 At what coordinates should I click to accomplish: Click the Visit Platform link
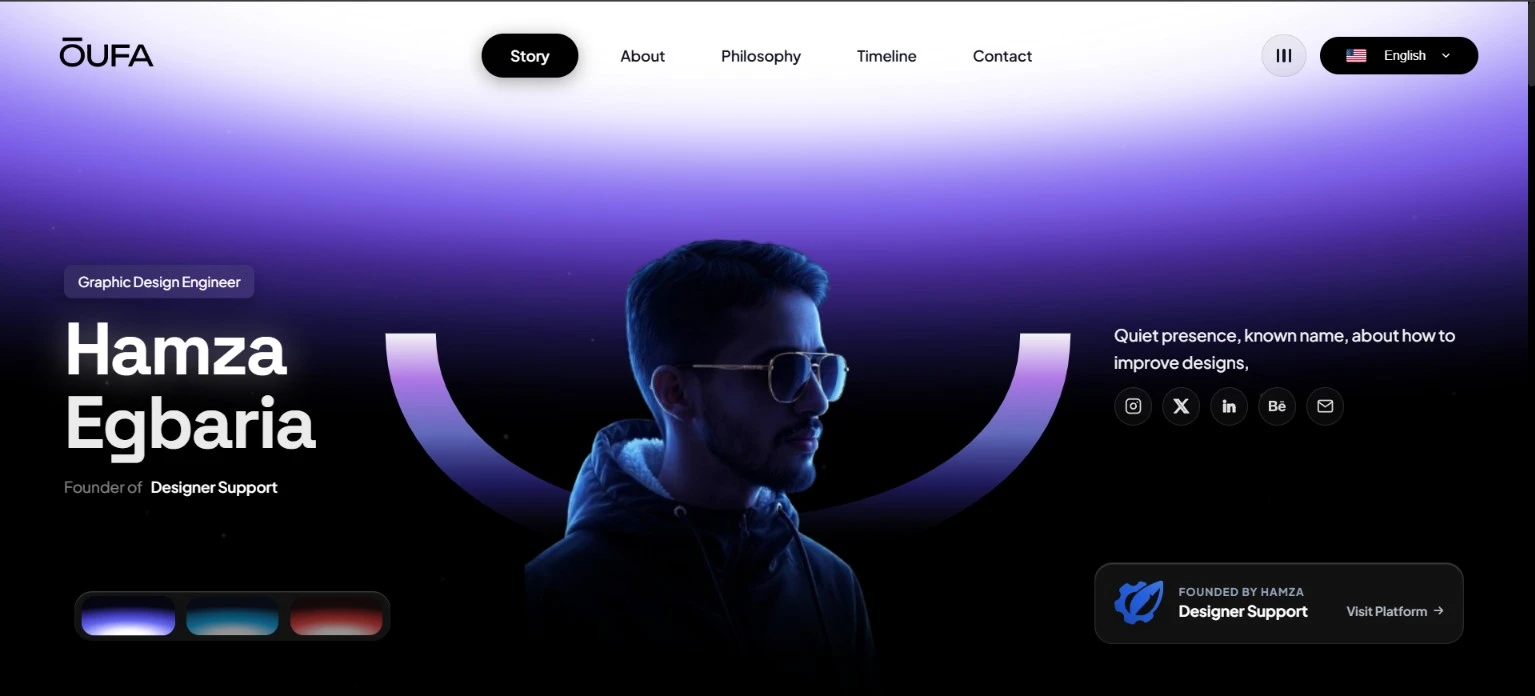tap(1395, 611)
